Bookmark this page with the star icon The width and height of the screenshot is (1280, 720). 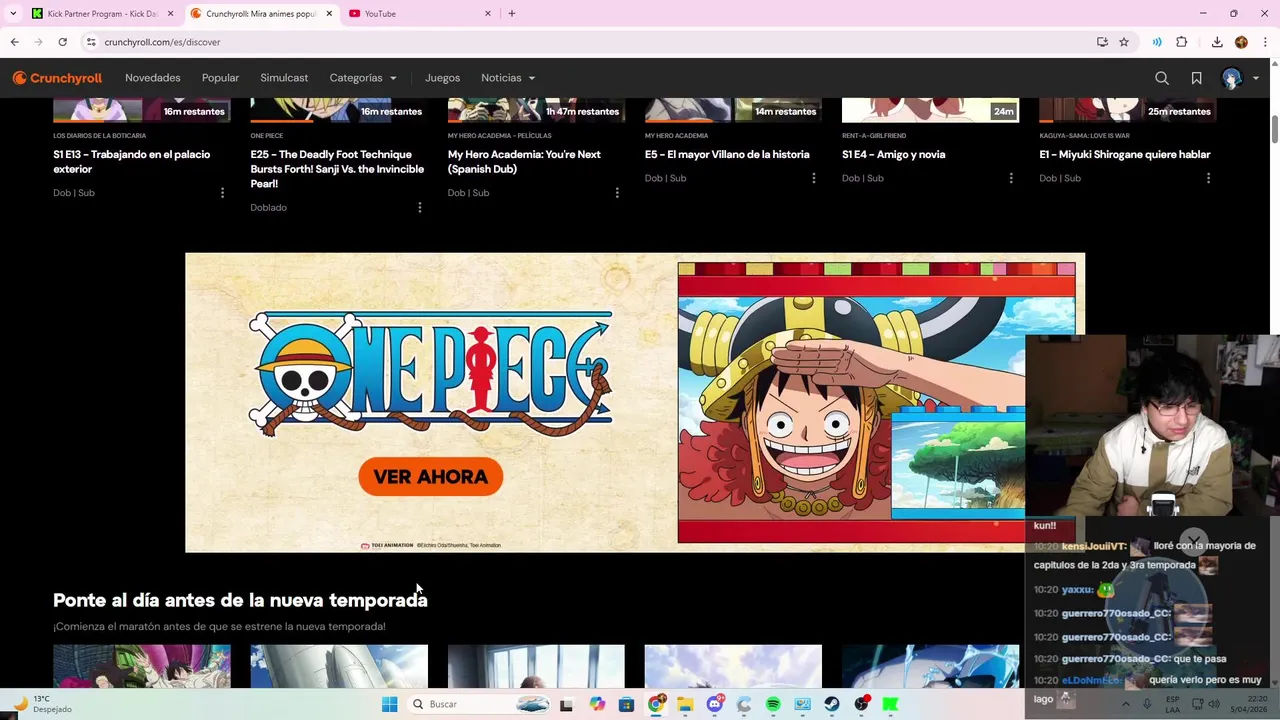[x=1124, y=42]
